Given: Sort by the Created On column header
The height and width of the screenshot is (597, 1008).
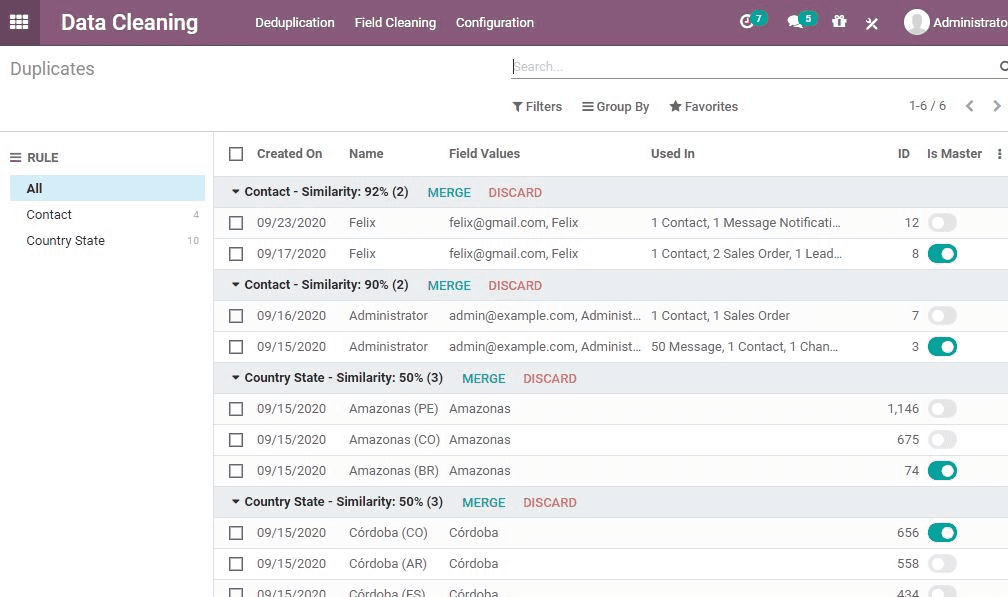Looking at the screenshot, I should pyautogui.click(x=289, y=154).
